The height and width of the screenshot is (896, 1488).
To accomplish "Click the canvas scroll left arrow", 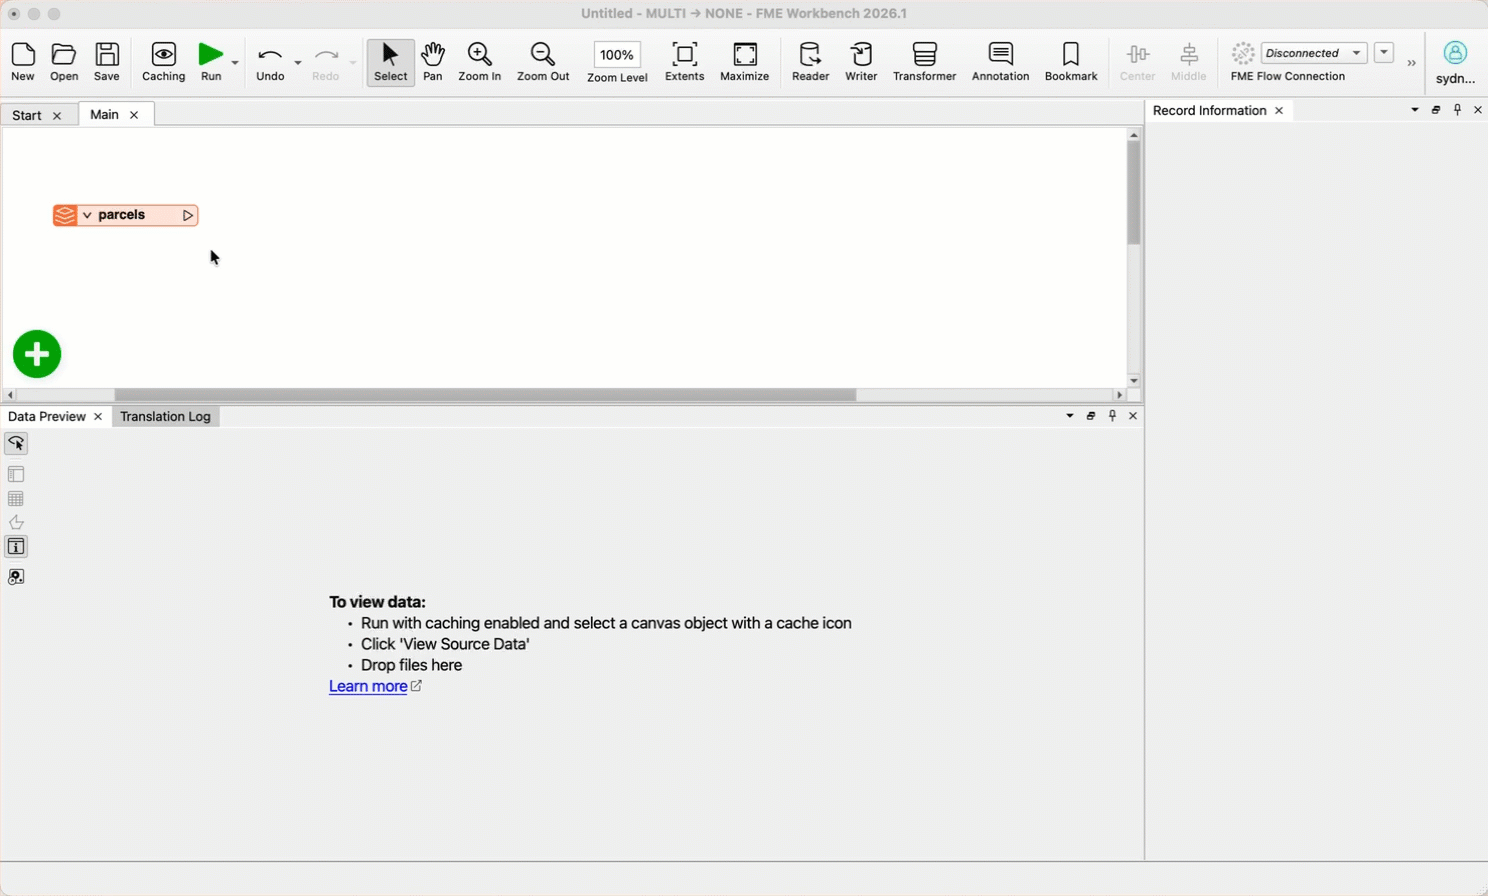I will (10, 395).
